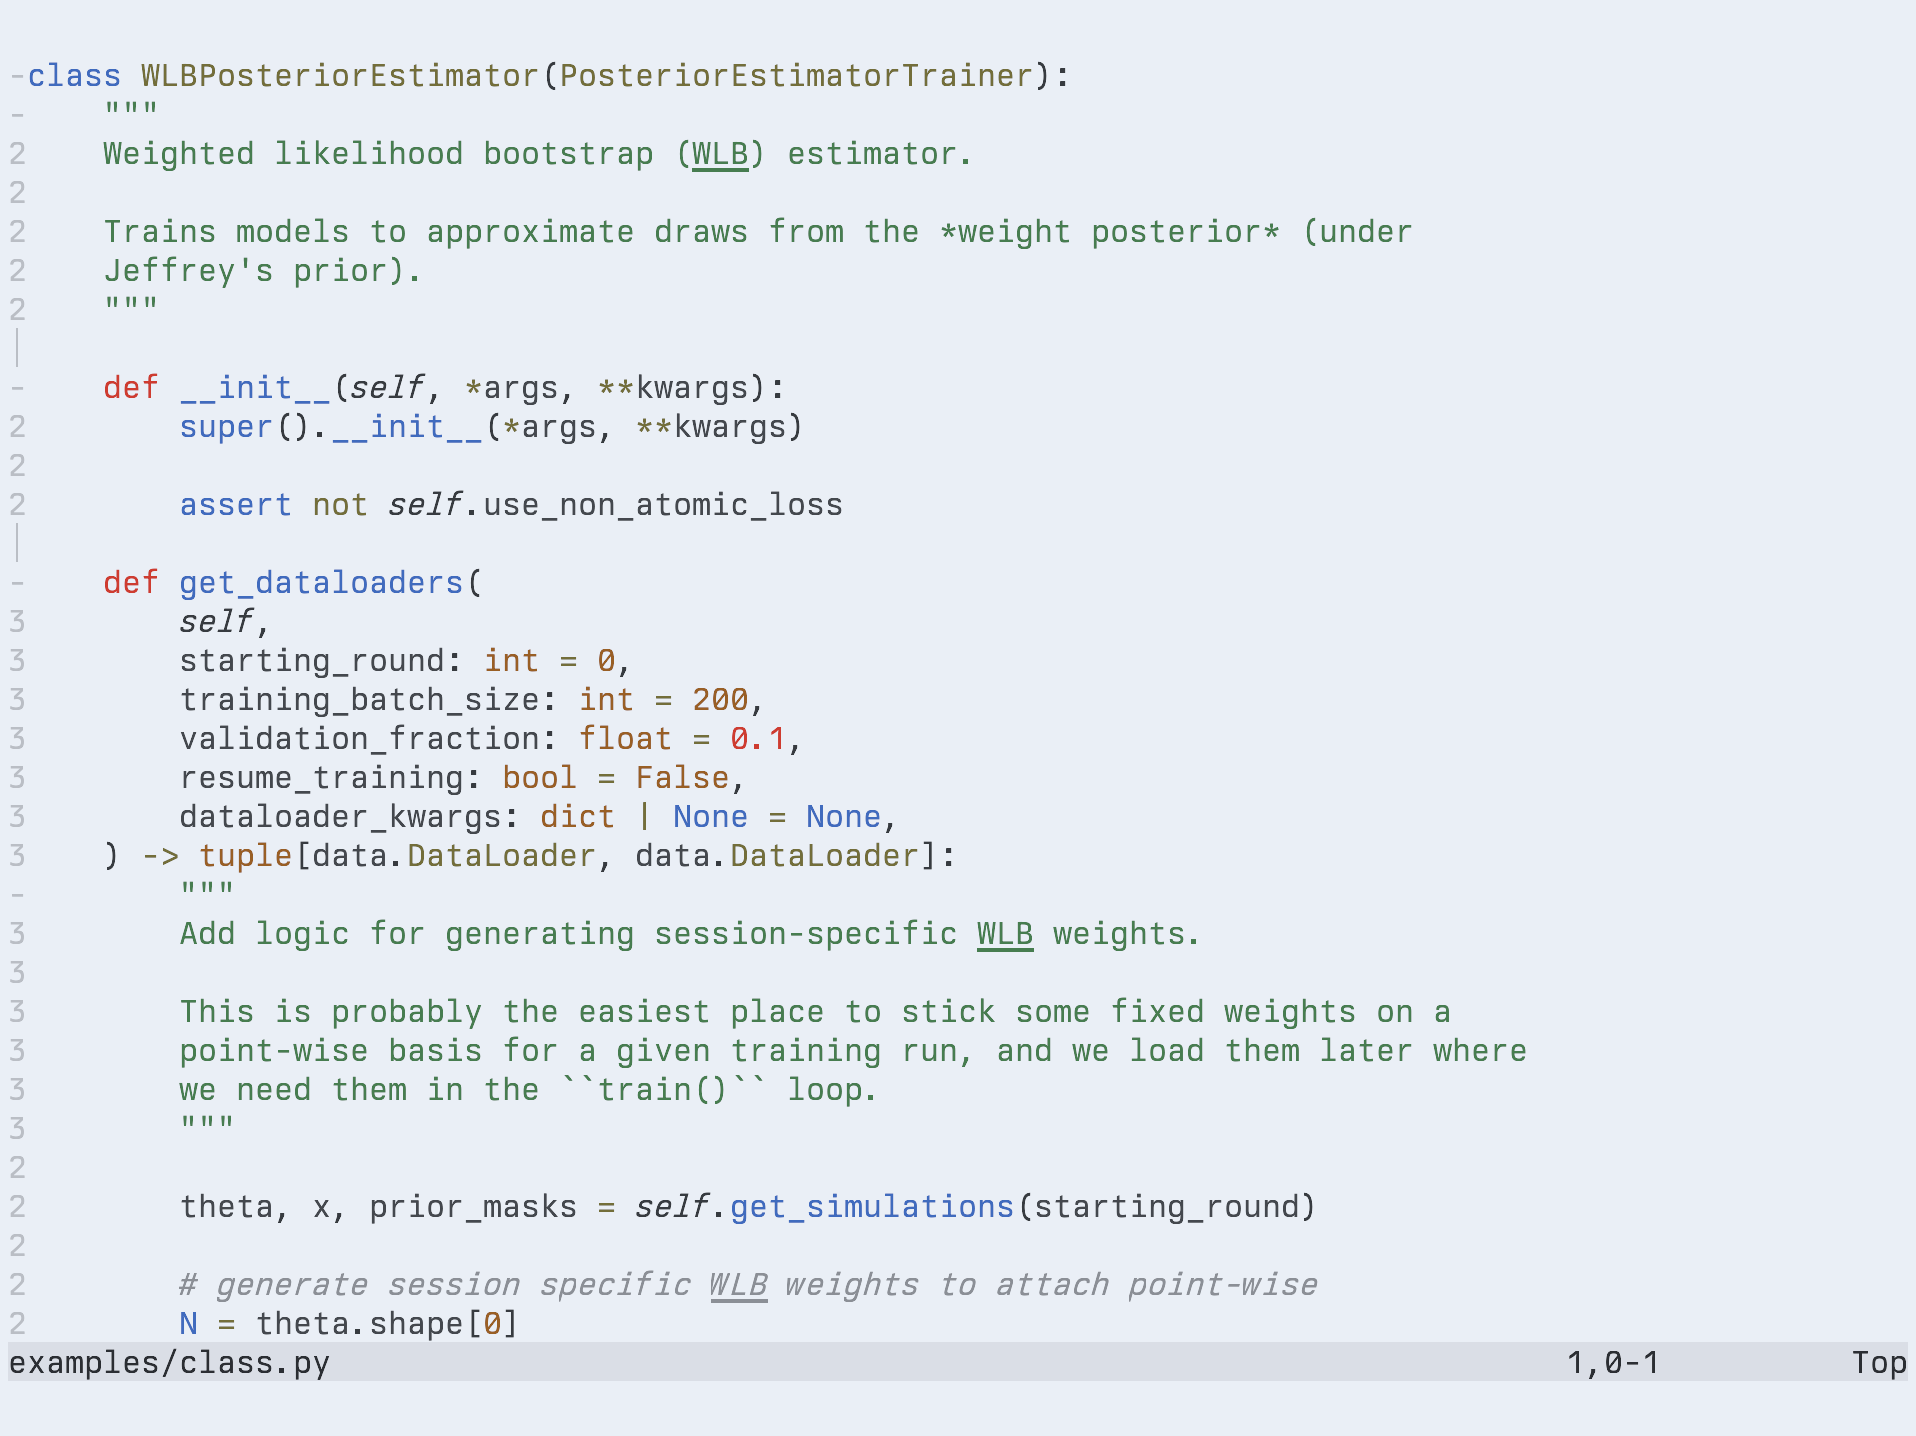Collapse the get_dataloaders docstring fold marker

point(17,895)
